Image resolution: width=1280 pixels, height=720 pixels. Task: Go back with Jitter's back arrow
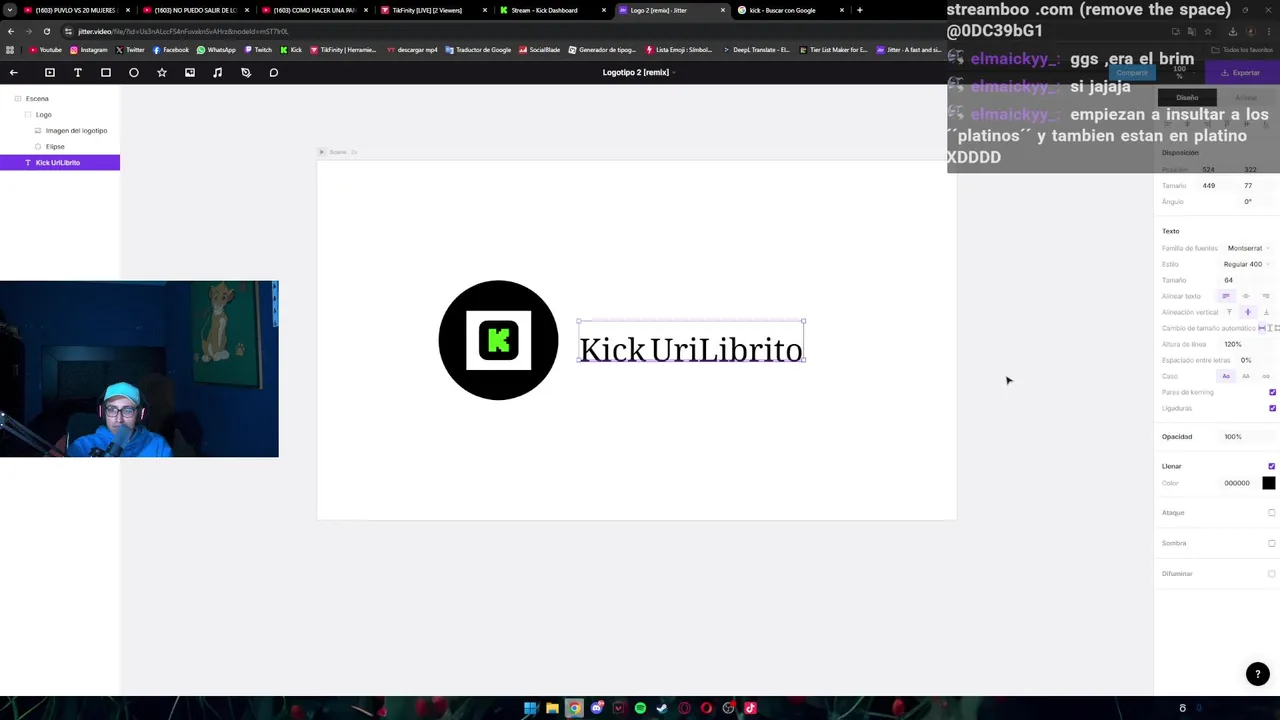(13, 72)
